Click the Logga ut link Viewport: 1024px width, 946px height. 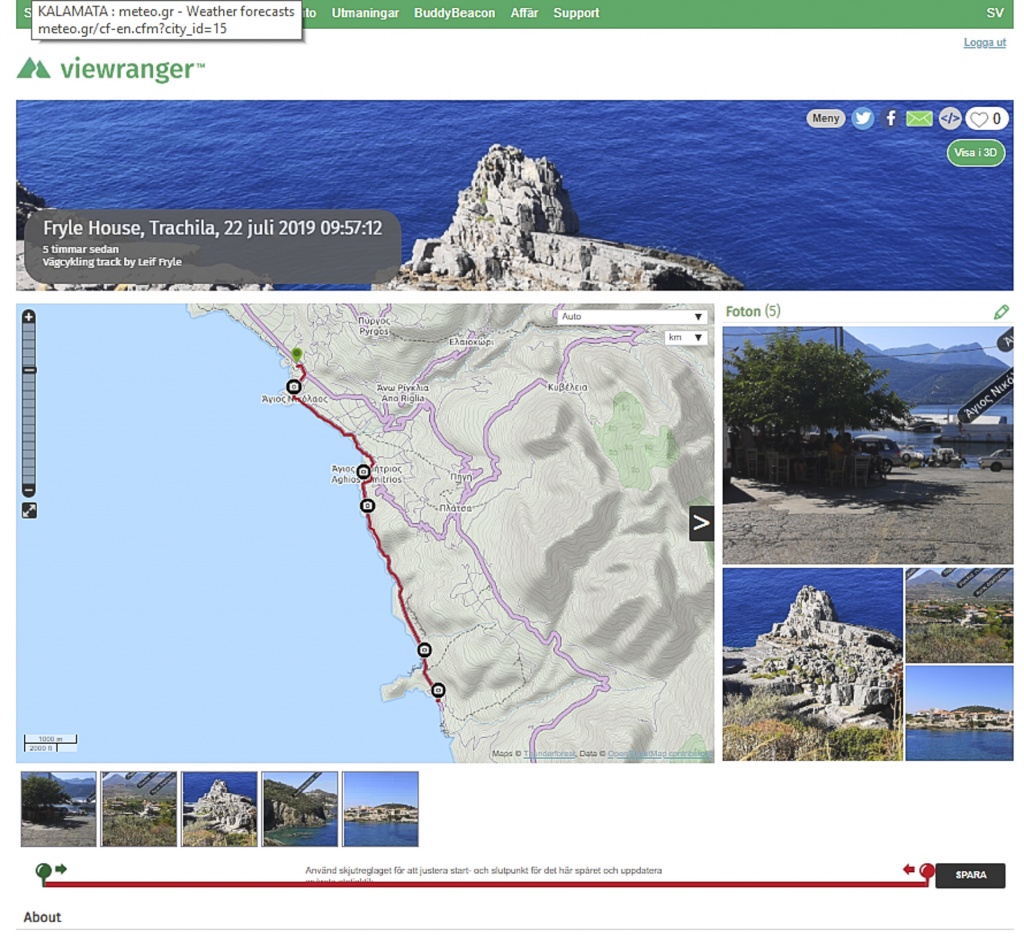[985, 43]
